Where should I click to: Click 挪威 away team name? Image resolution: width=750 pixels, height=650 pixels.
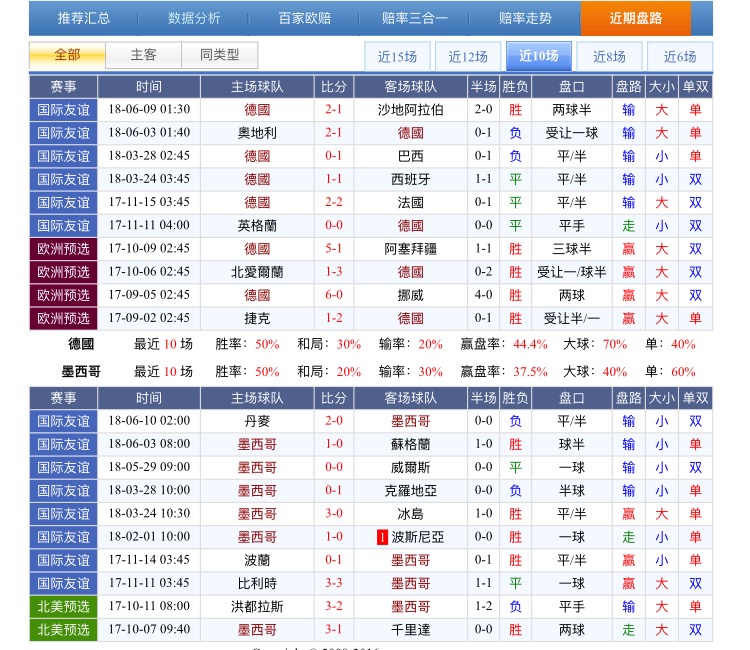[x=410, y=296]
